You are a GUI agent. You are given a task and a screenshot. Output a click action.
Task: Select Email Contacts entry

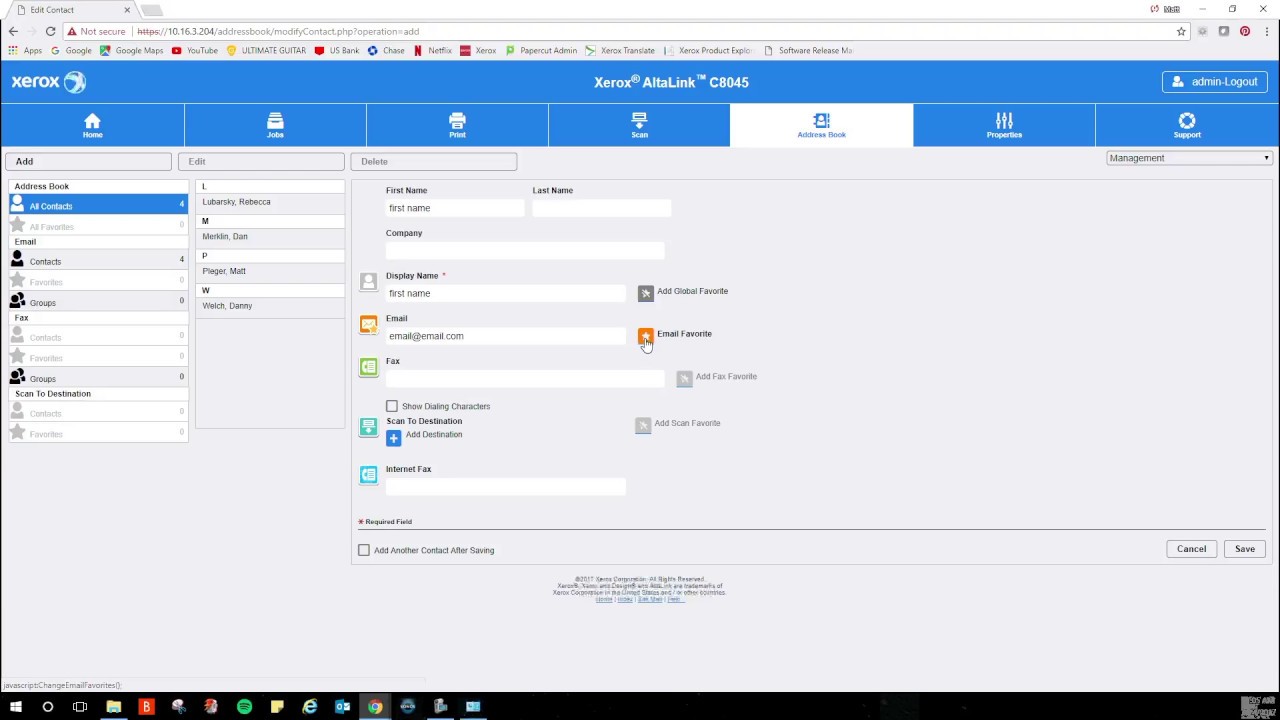98,260
